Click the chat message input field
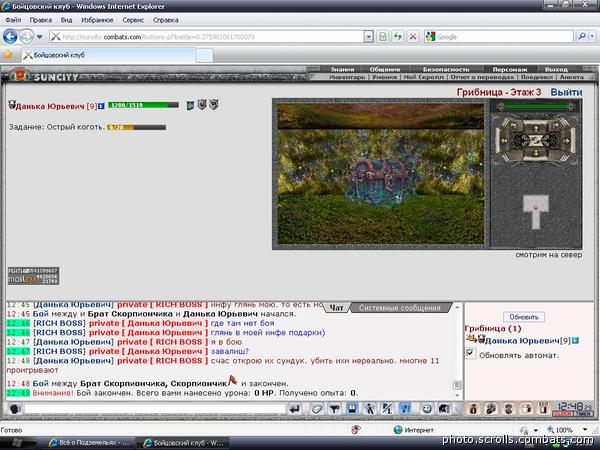This screenshot has width=600, height=450. (x=155, y=409)
